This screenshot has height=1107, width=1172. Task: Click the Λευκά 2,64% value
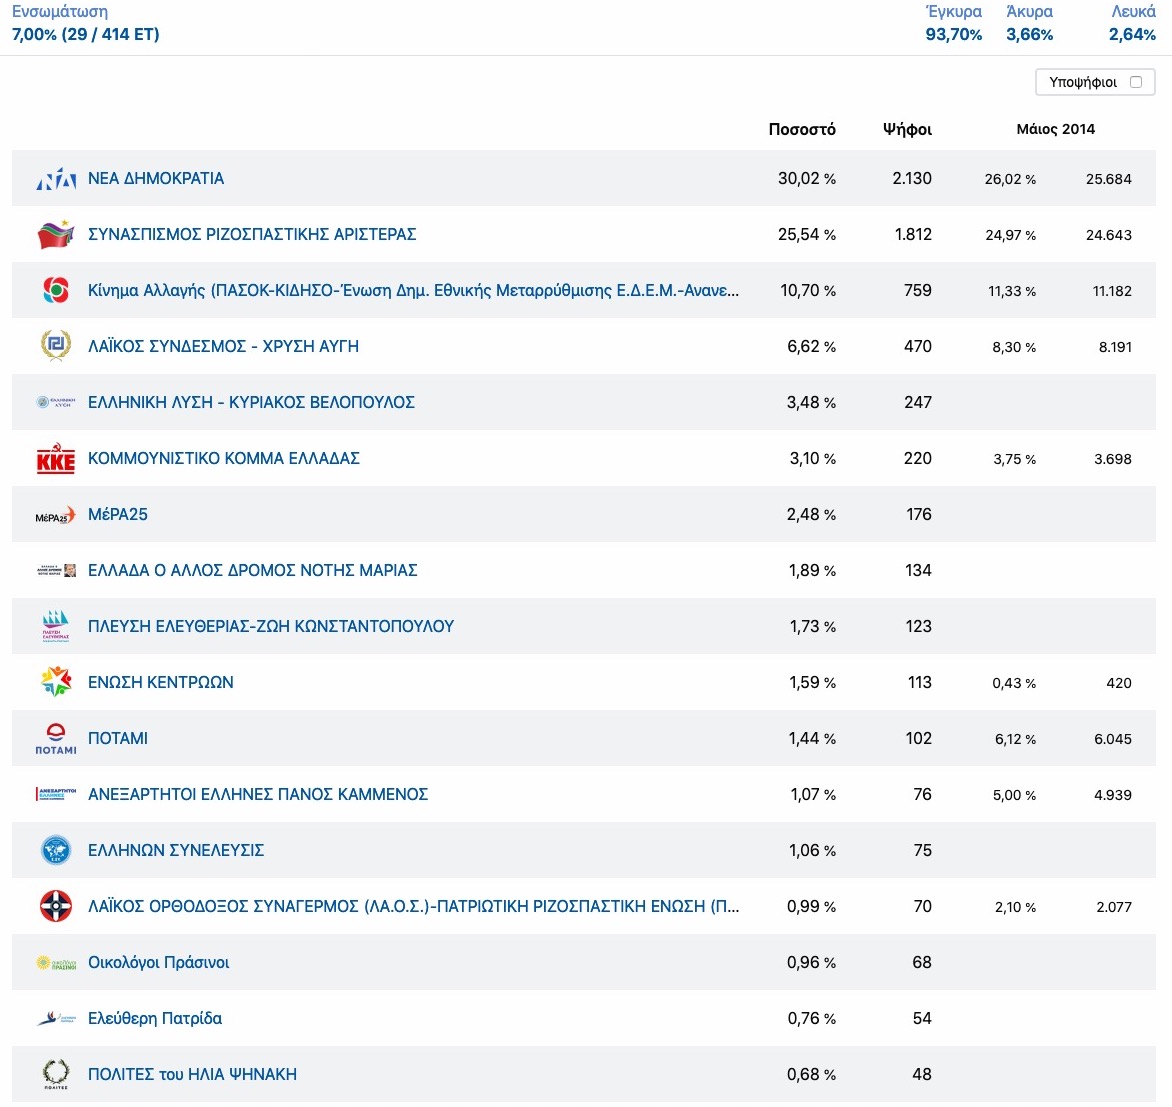tap(1132, 34)
